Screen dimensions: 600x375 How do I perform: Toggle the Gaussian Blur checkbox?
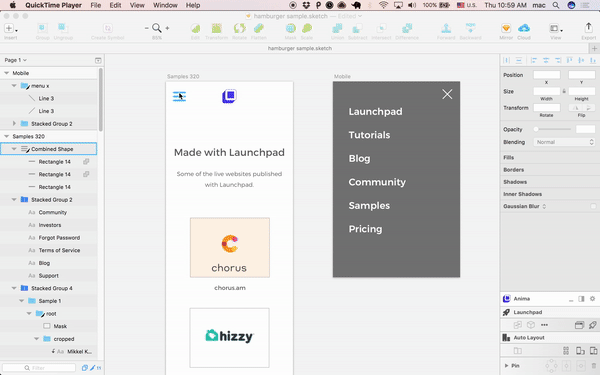(593, 206)
